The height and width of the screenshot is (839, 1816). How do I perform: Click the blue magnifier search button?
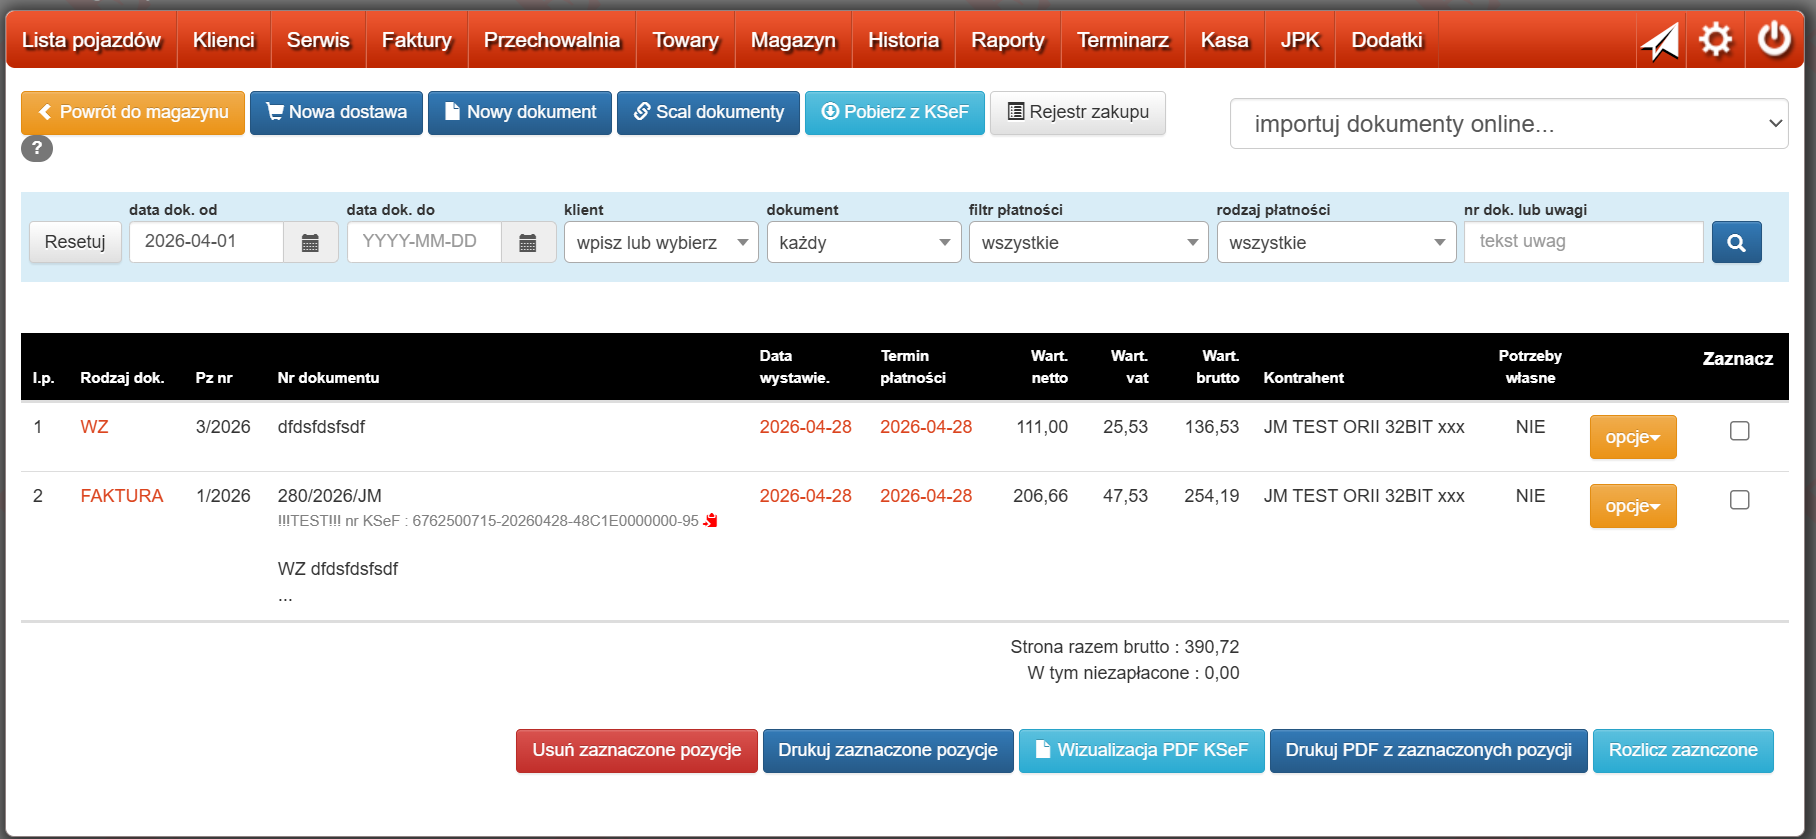click(1736, 243)
